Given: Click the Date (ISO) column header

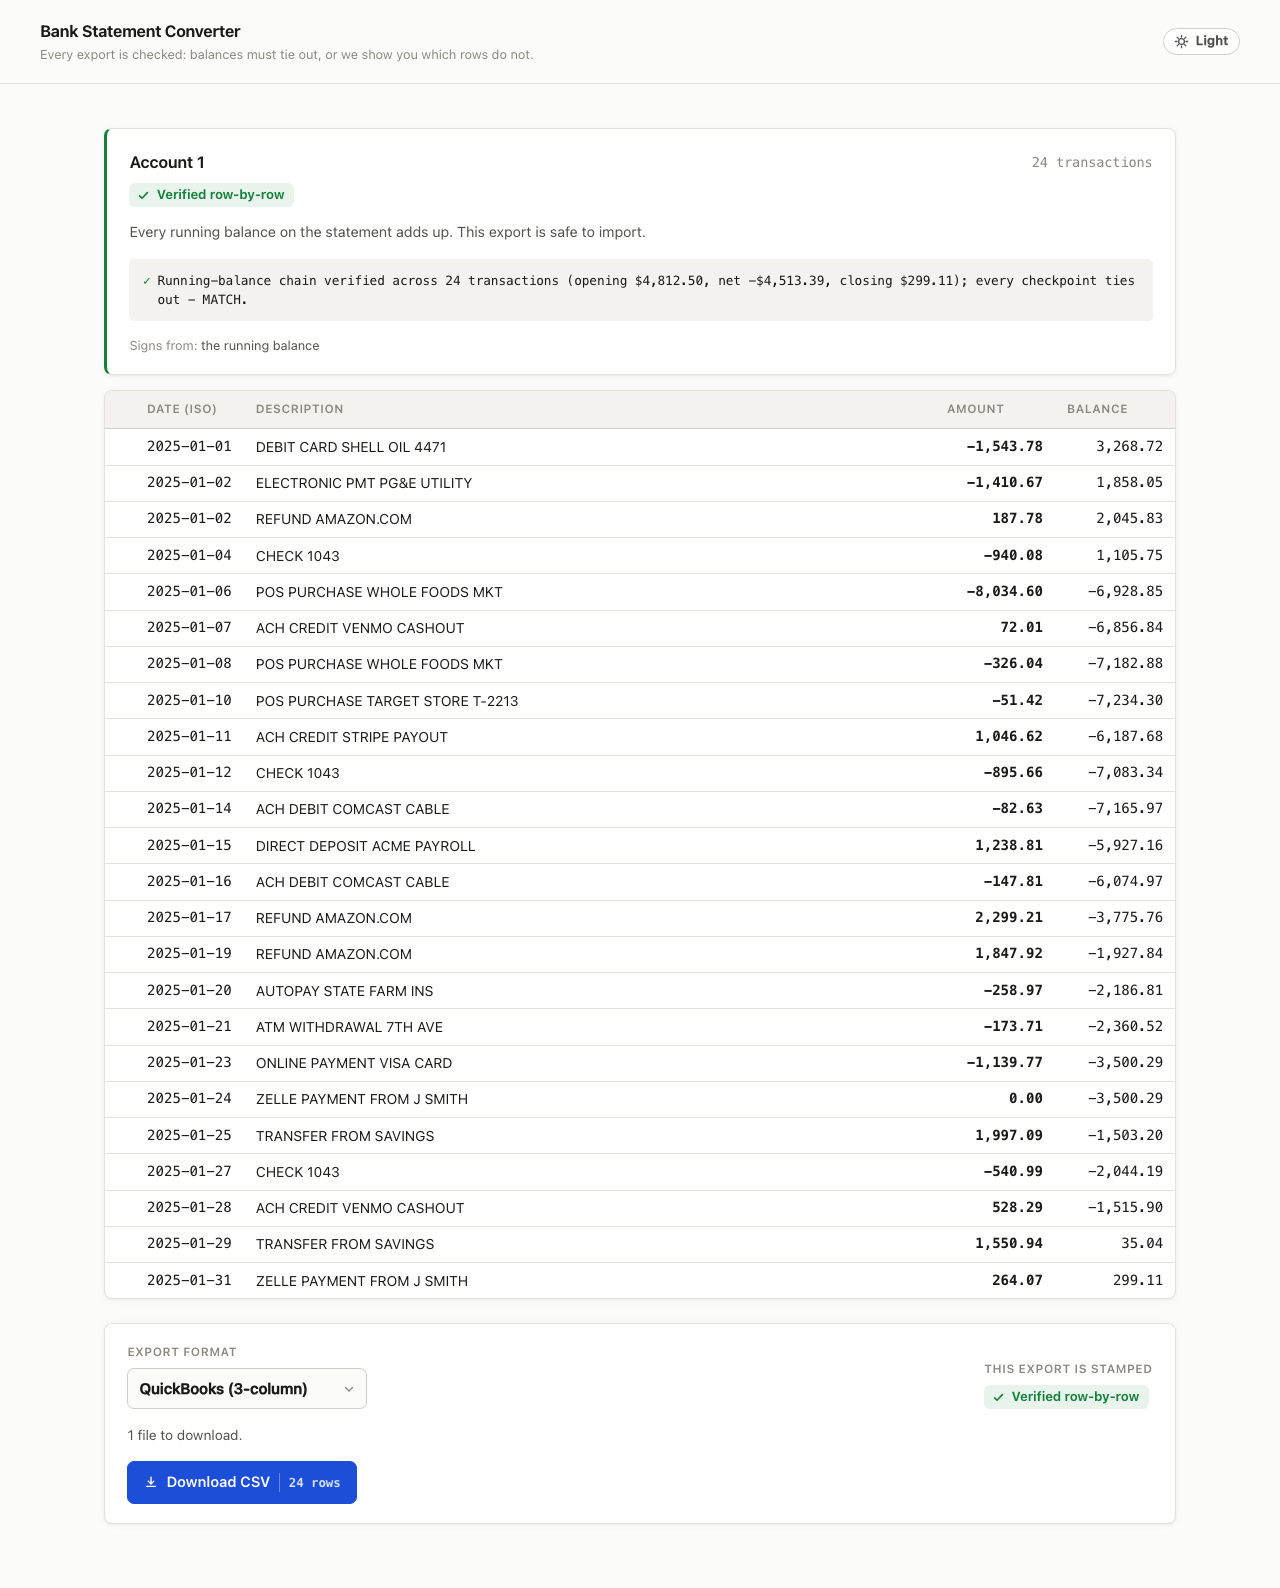Looking at the screenshot, I should [x=182, y=409].
